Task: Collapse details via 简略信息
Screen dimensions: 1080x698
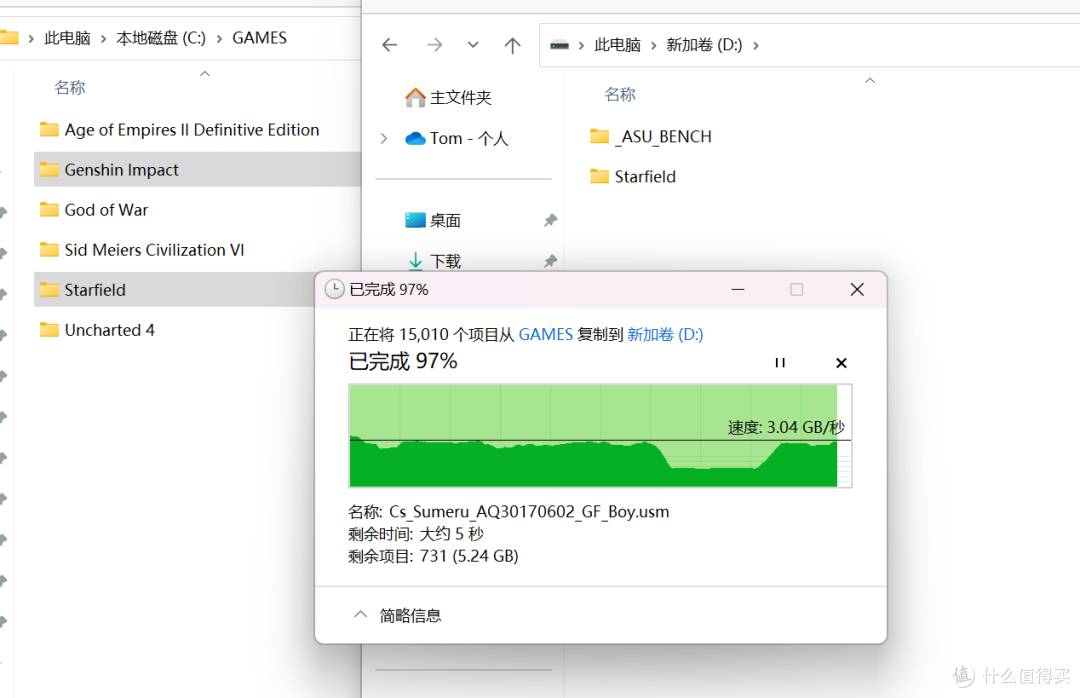Action: 397,615
